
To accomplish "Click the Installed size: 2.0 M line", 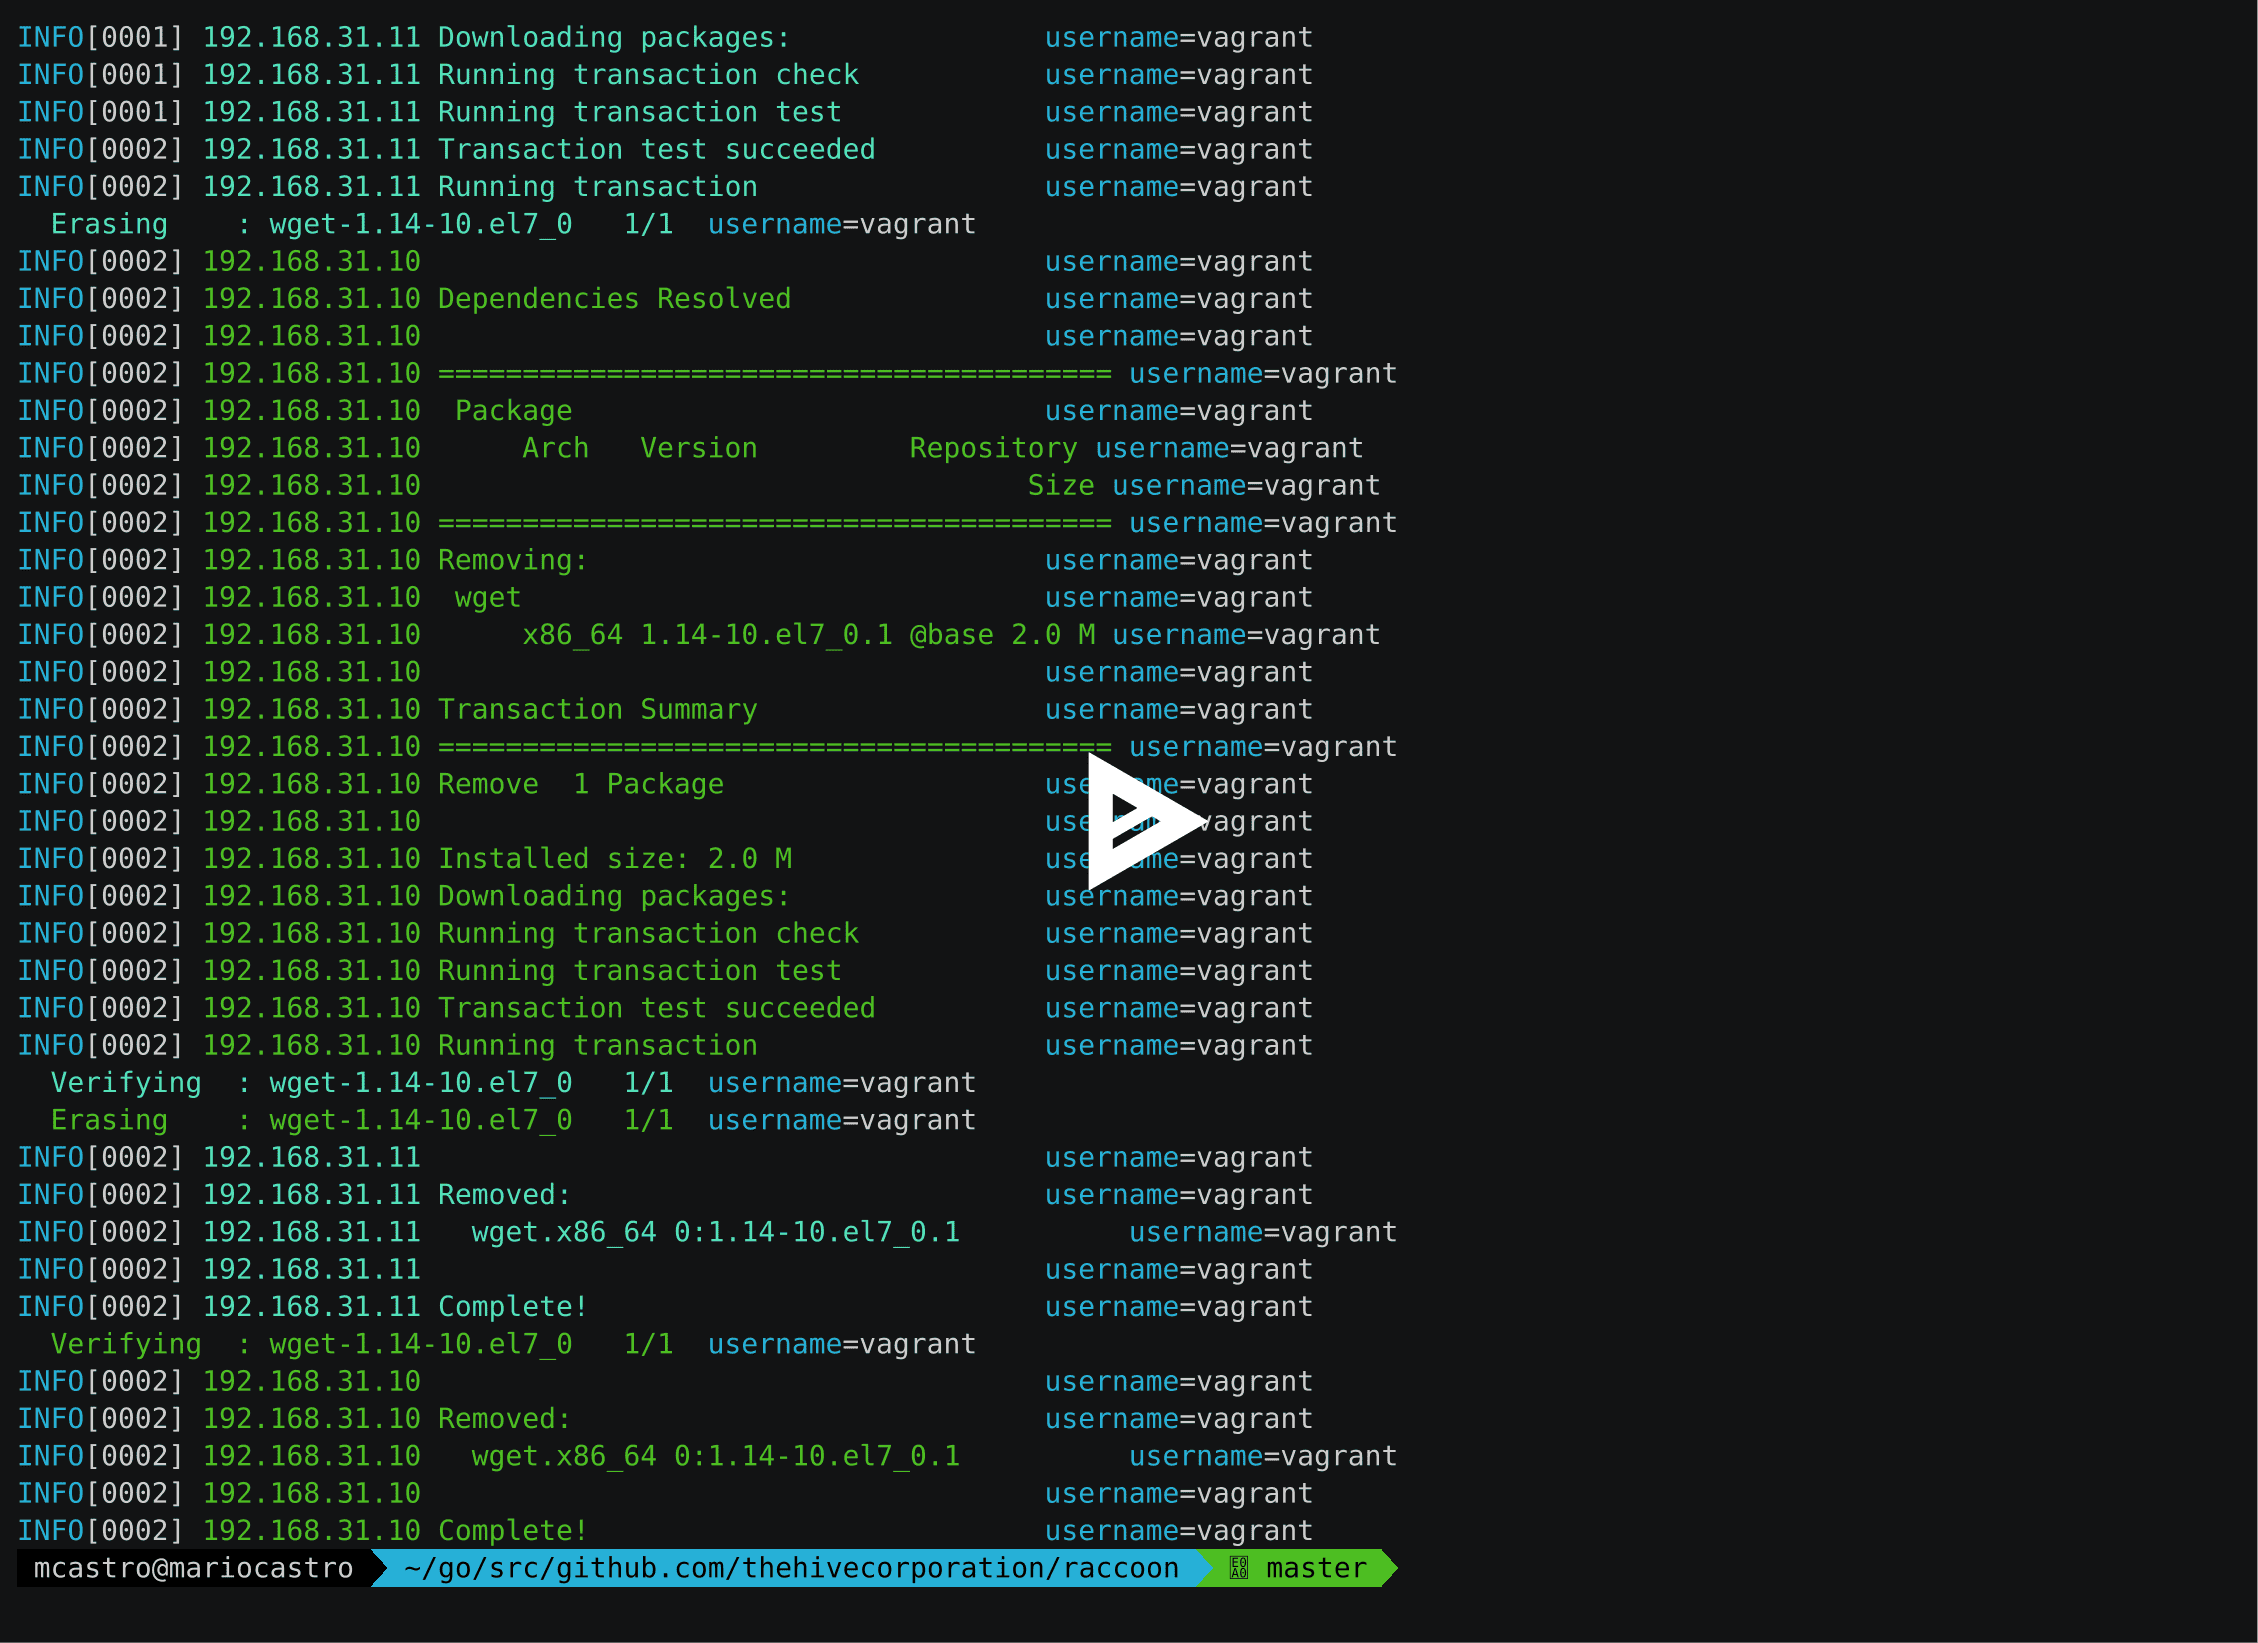I will 665,859.
